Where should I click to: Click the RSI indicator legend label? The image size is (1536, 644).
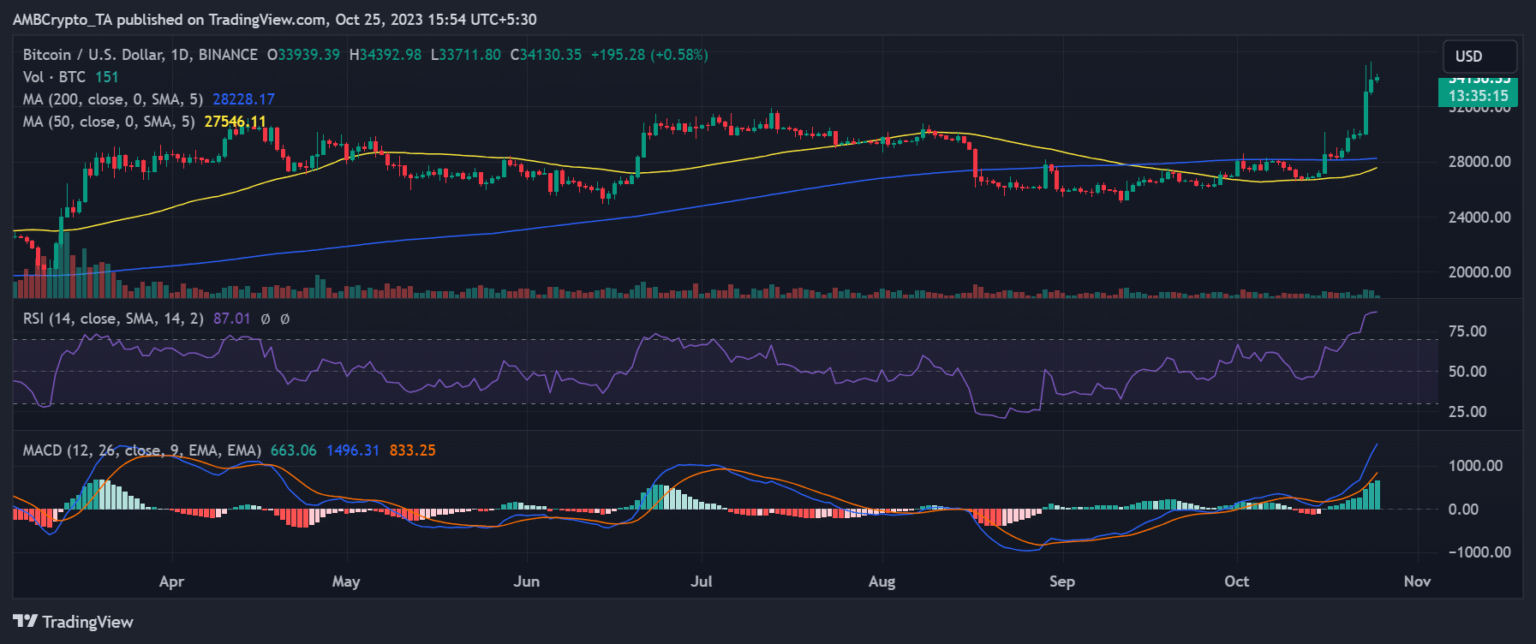pos(95,319)
